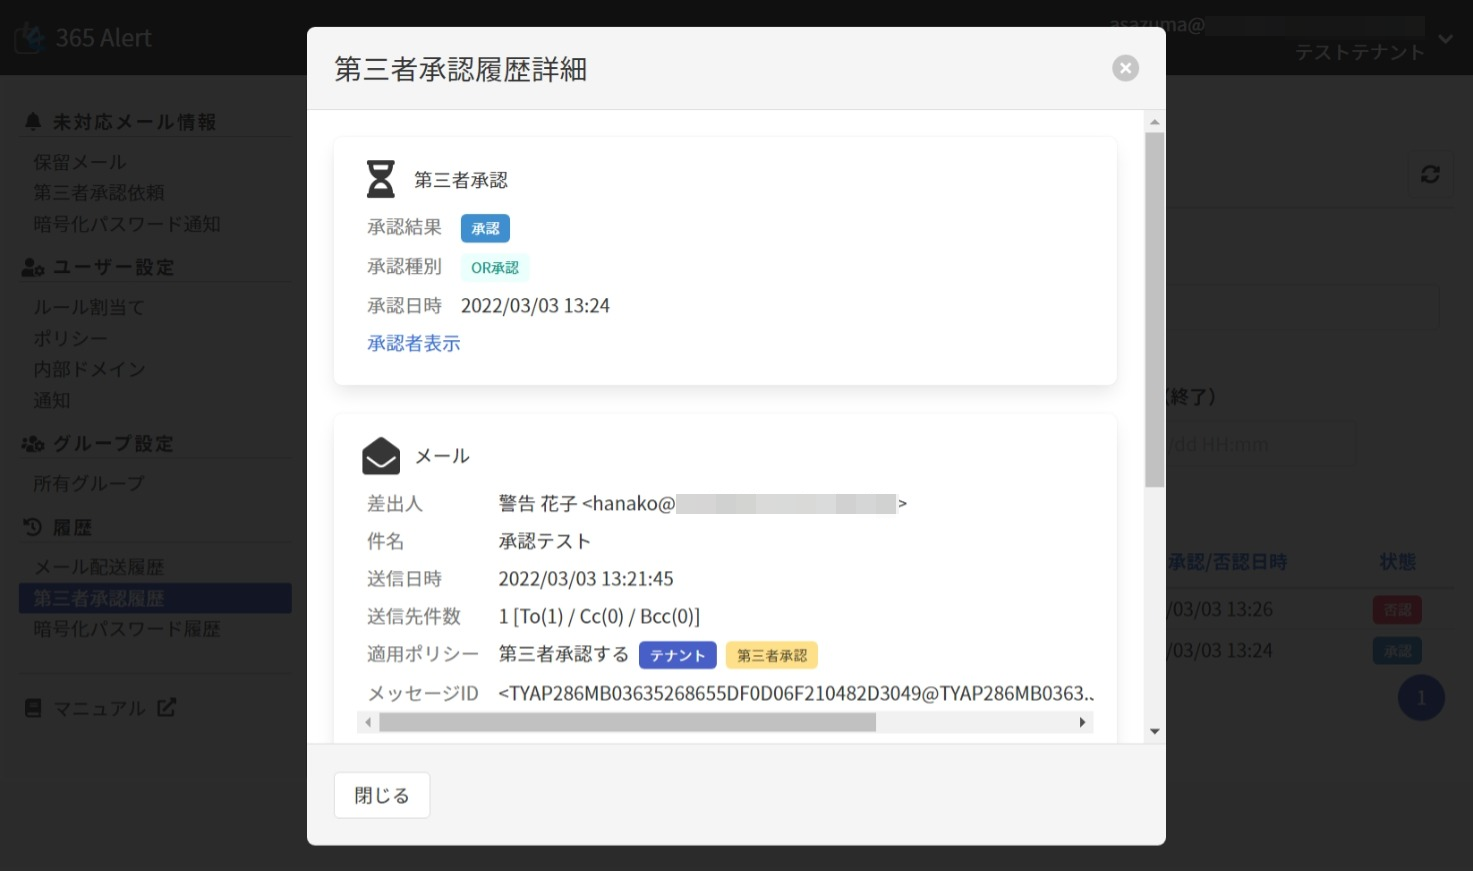Click the 365 Alert logo icon

pyautogui.click(x=30, y=38)
